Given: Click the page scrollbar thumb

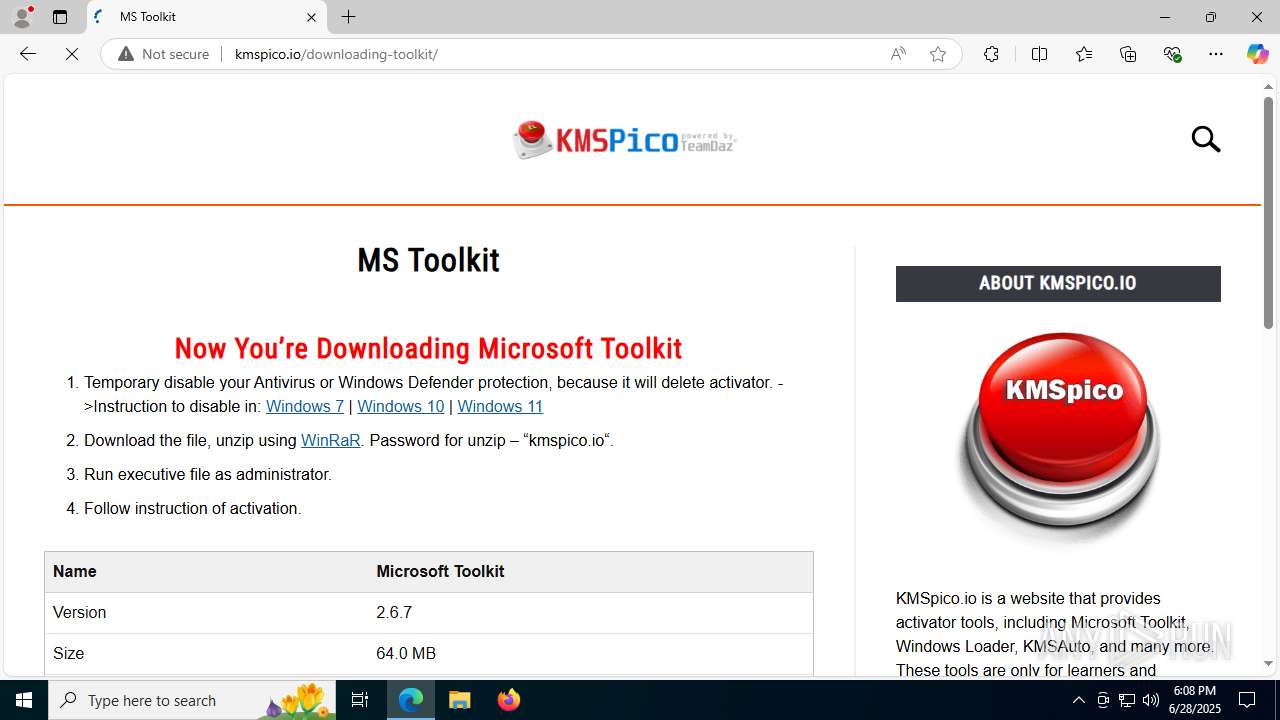Looking at the screenshot, I should pyautogui.click(x=1268, y=213).
